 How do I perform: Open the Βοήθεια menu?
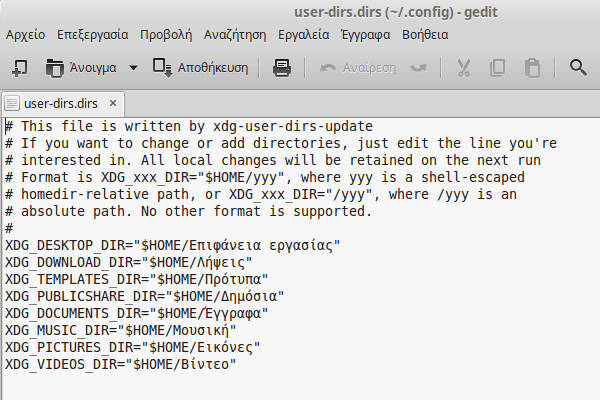pyautogui.click(x=425, y=35)
